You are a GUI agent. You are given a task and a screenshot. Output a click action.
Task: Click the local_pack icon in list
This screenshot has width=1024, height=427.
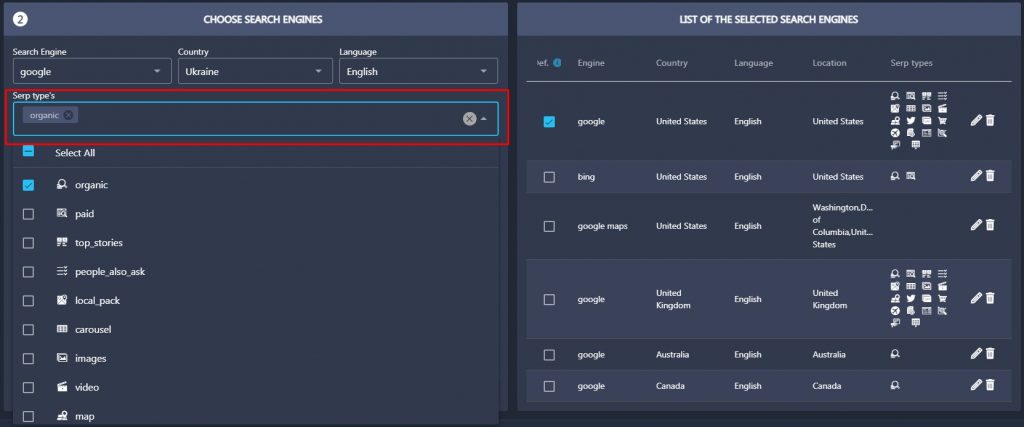(62, 300)
